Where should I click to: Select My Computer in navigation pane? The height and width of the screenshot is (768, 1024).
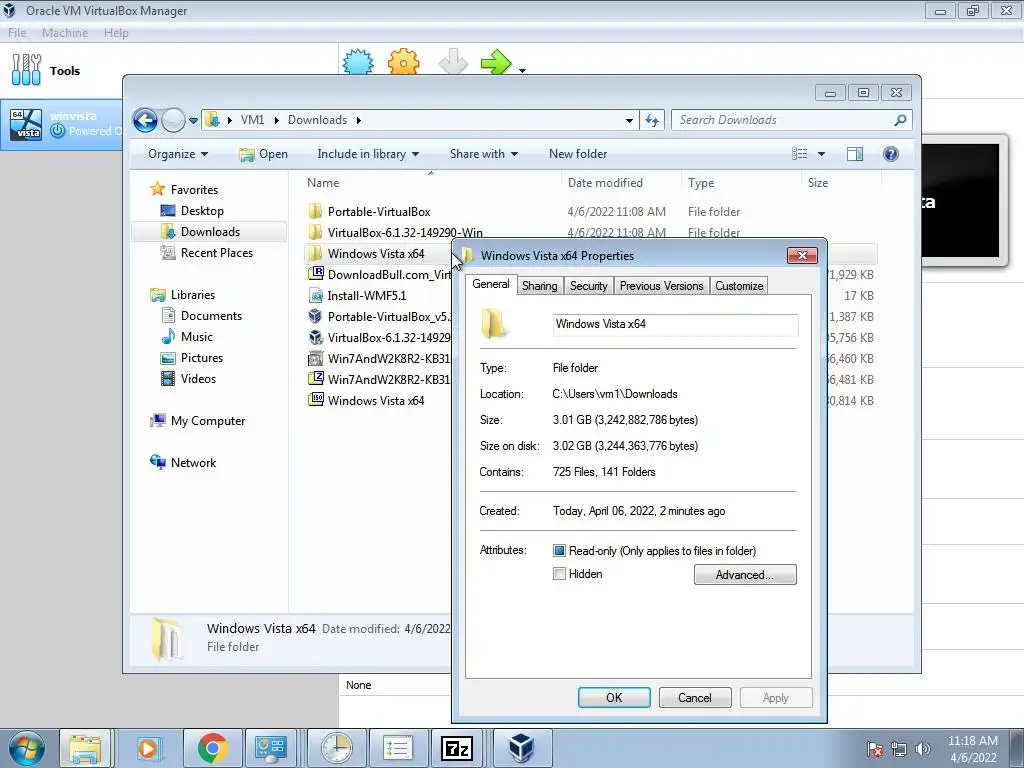coord(208,421)
